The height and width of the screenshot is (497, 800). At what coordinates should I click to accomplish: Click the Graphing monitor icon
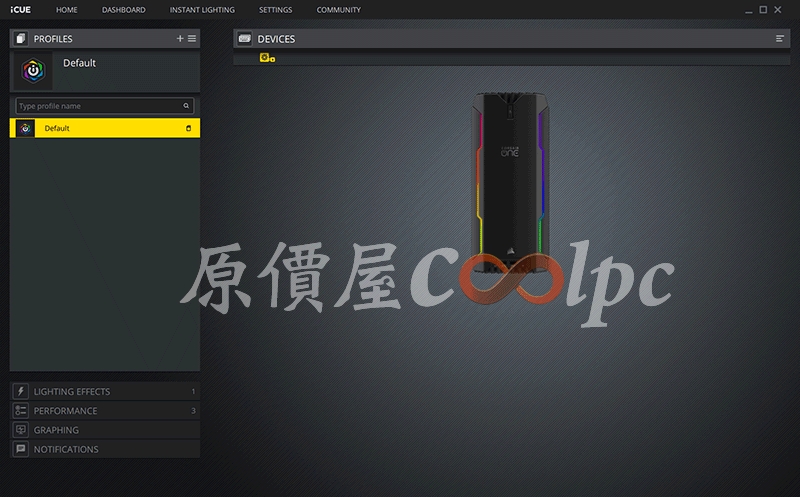(20, 430)
